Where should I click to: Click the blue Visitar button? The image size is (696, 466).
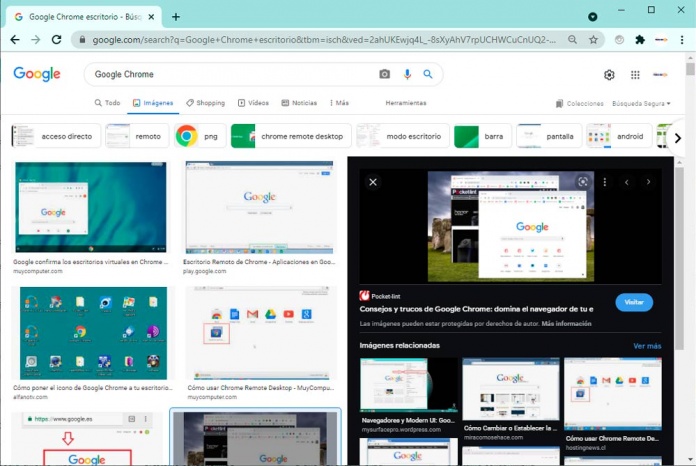634,302
